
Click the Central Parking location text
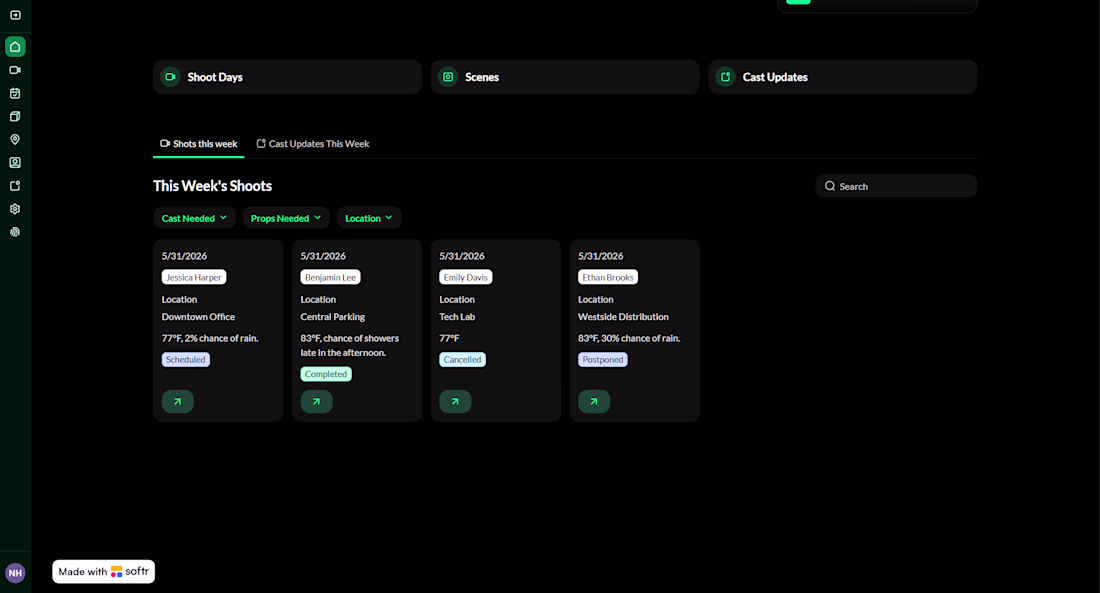tap(333, 317)
